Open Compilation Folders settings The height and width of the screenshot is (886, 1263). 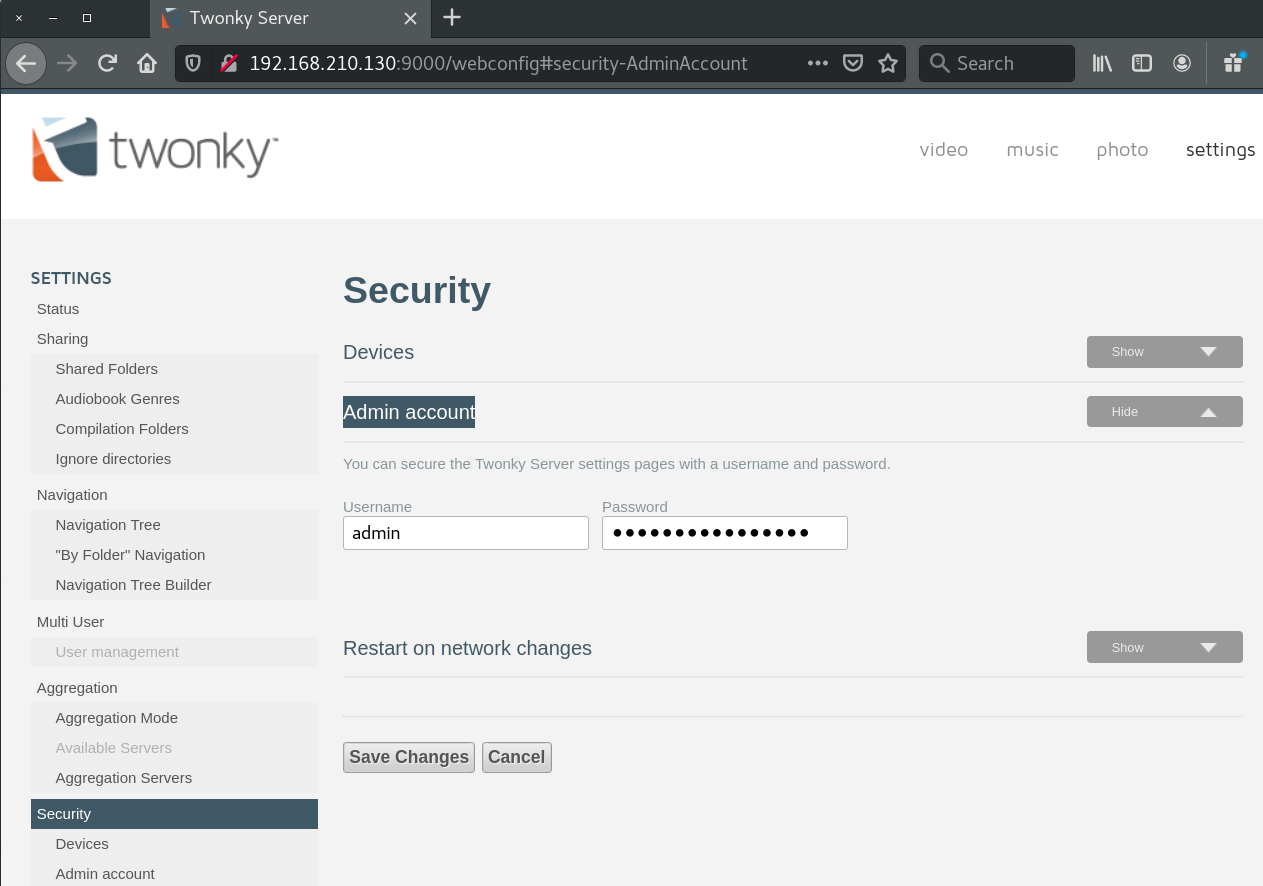(x=122, y=429)
